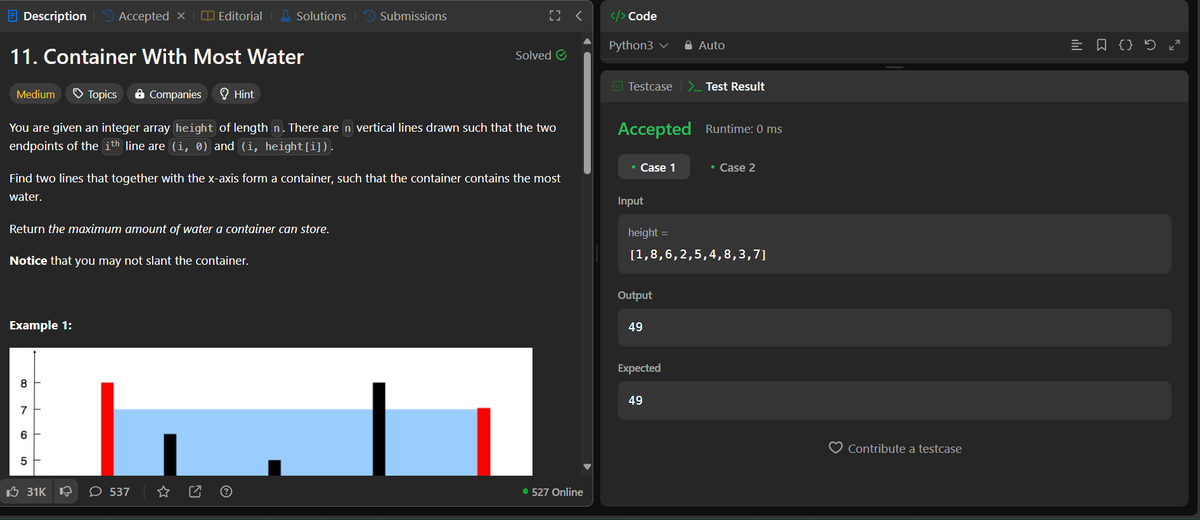Click the Solved checkmark status
The width and height of the screenshot is (1200, 520).
click(x=541, y=55)
